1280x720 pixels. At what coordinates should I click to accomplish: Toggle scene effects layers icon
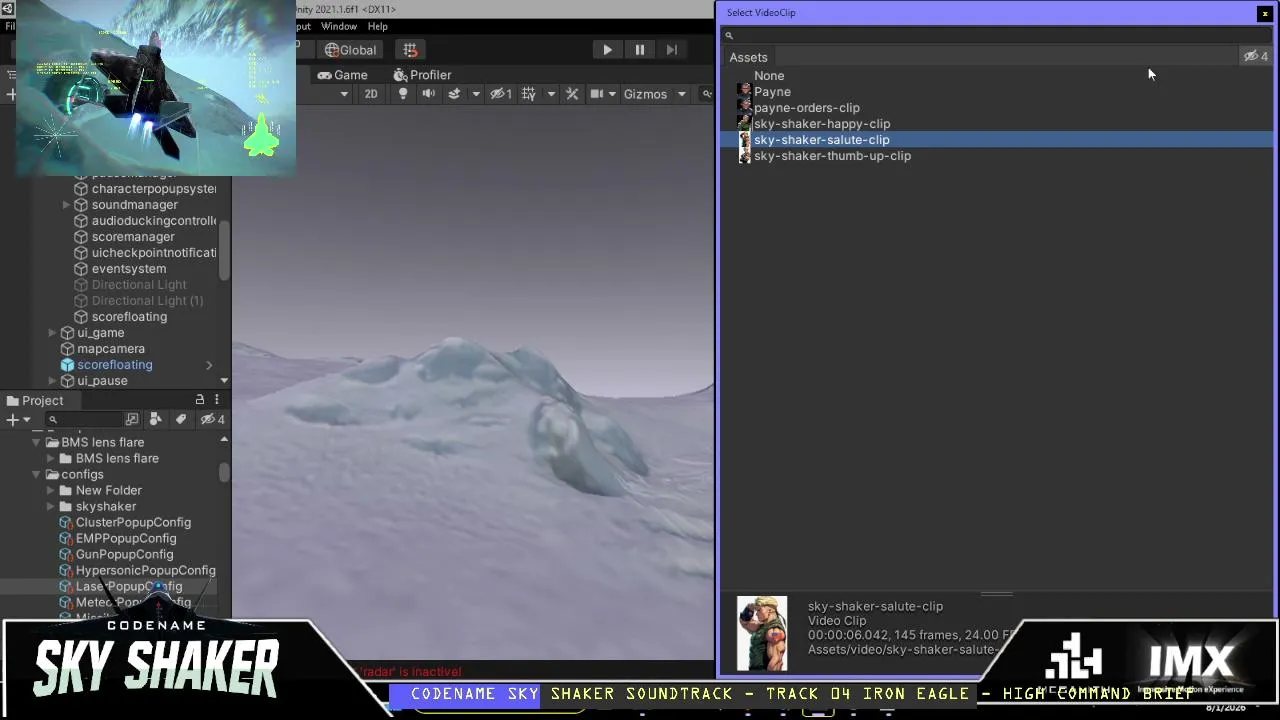point(454,94)
